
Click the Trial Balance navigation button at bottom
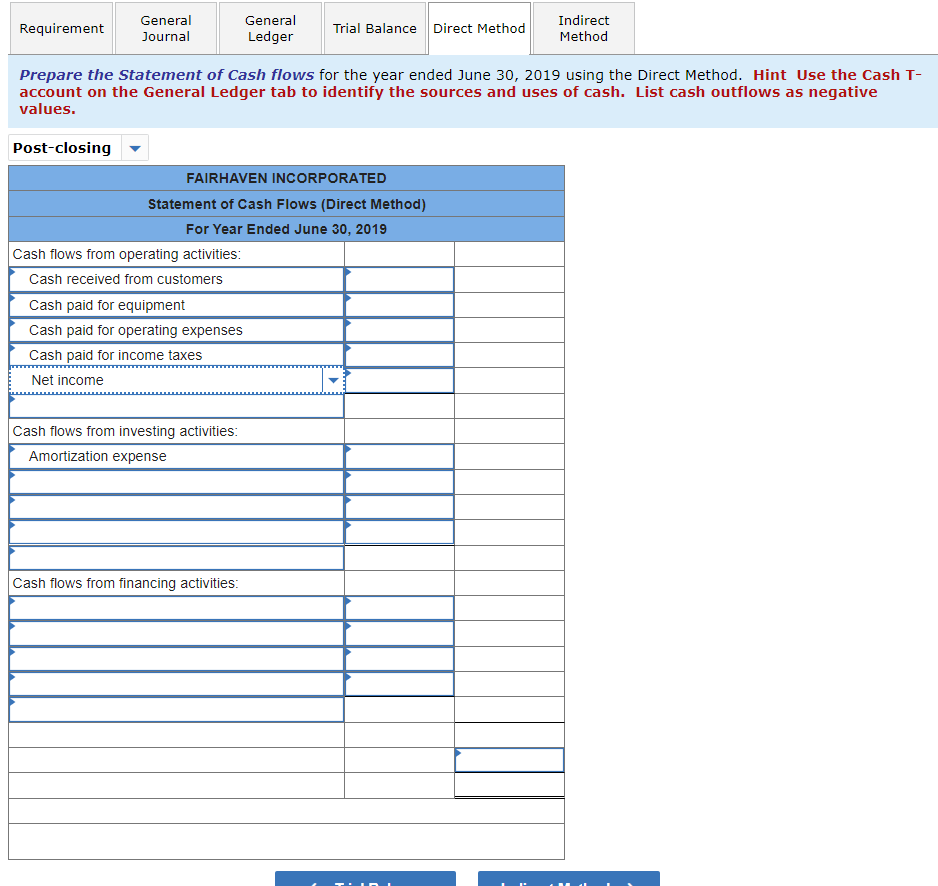click(364, 880)
